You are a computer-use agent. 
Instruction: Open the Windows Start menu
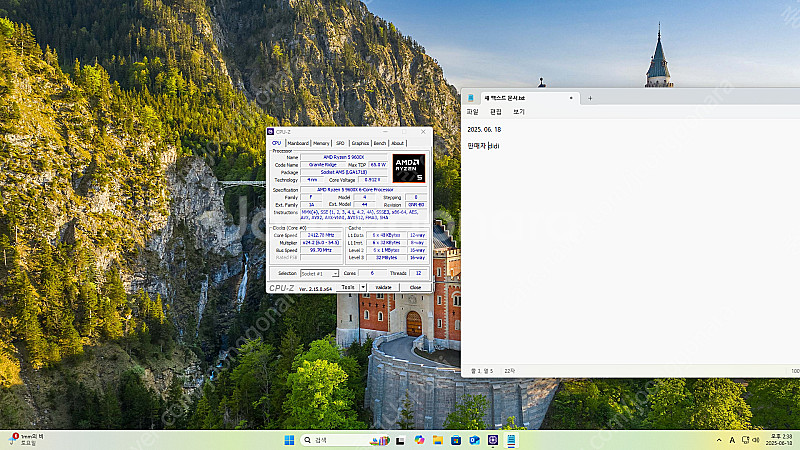click(x=289, y=440)
